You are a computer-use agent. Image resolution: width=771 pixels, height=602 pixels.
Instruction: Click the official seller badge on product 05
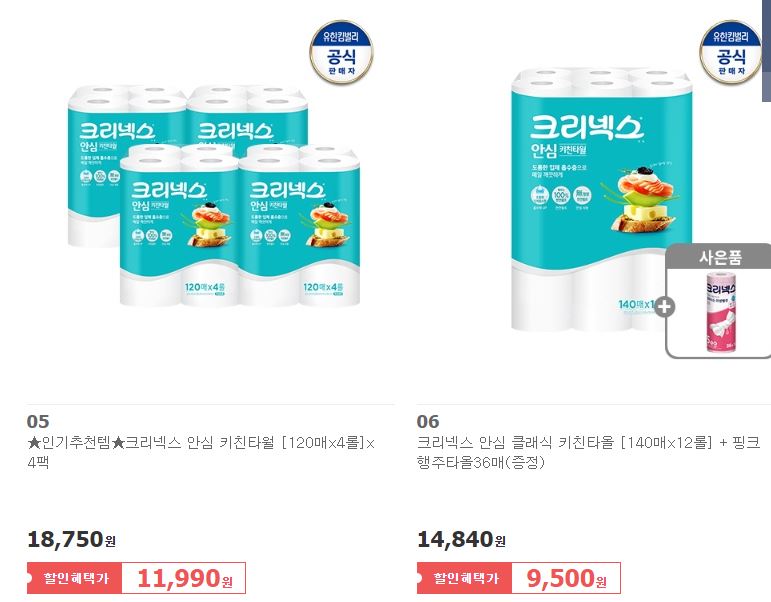341,52
